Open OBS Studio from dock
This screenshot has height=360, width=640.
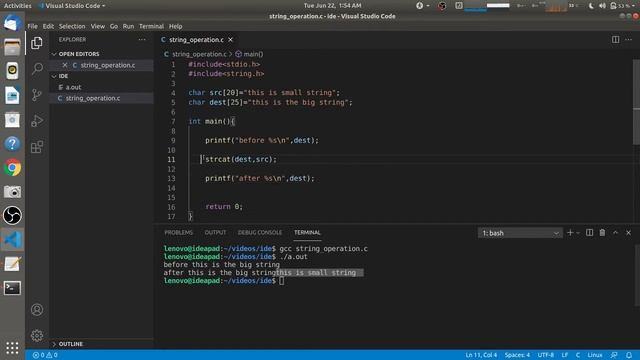[x=12, y=216]
